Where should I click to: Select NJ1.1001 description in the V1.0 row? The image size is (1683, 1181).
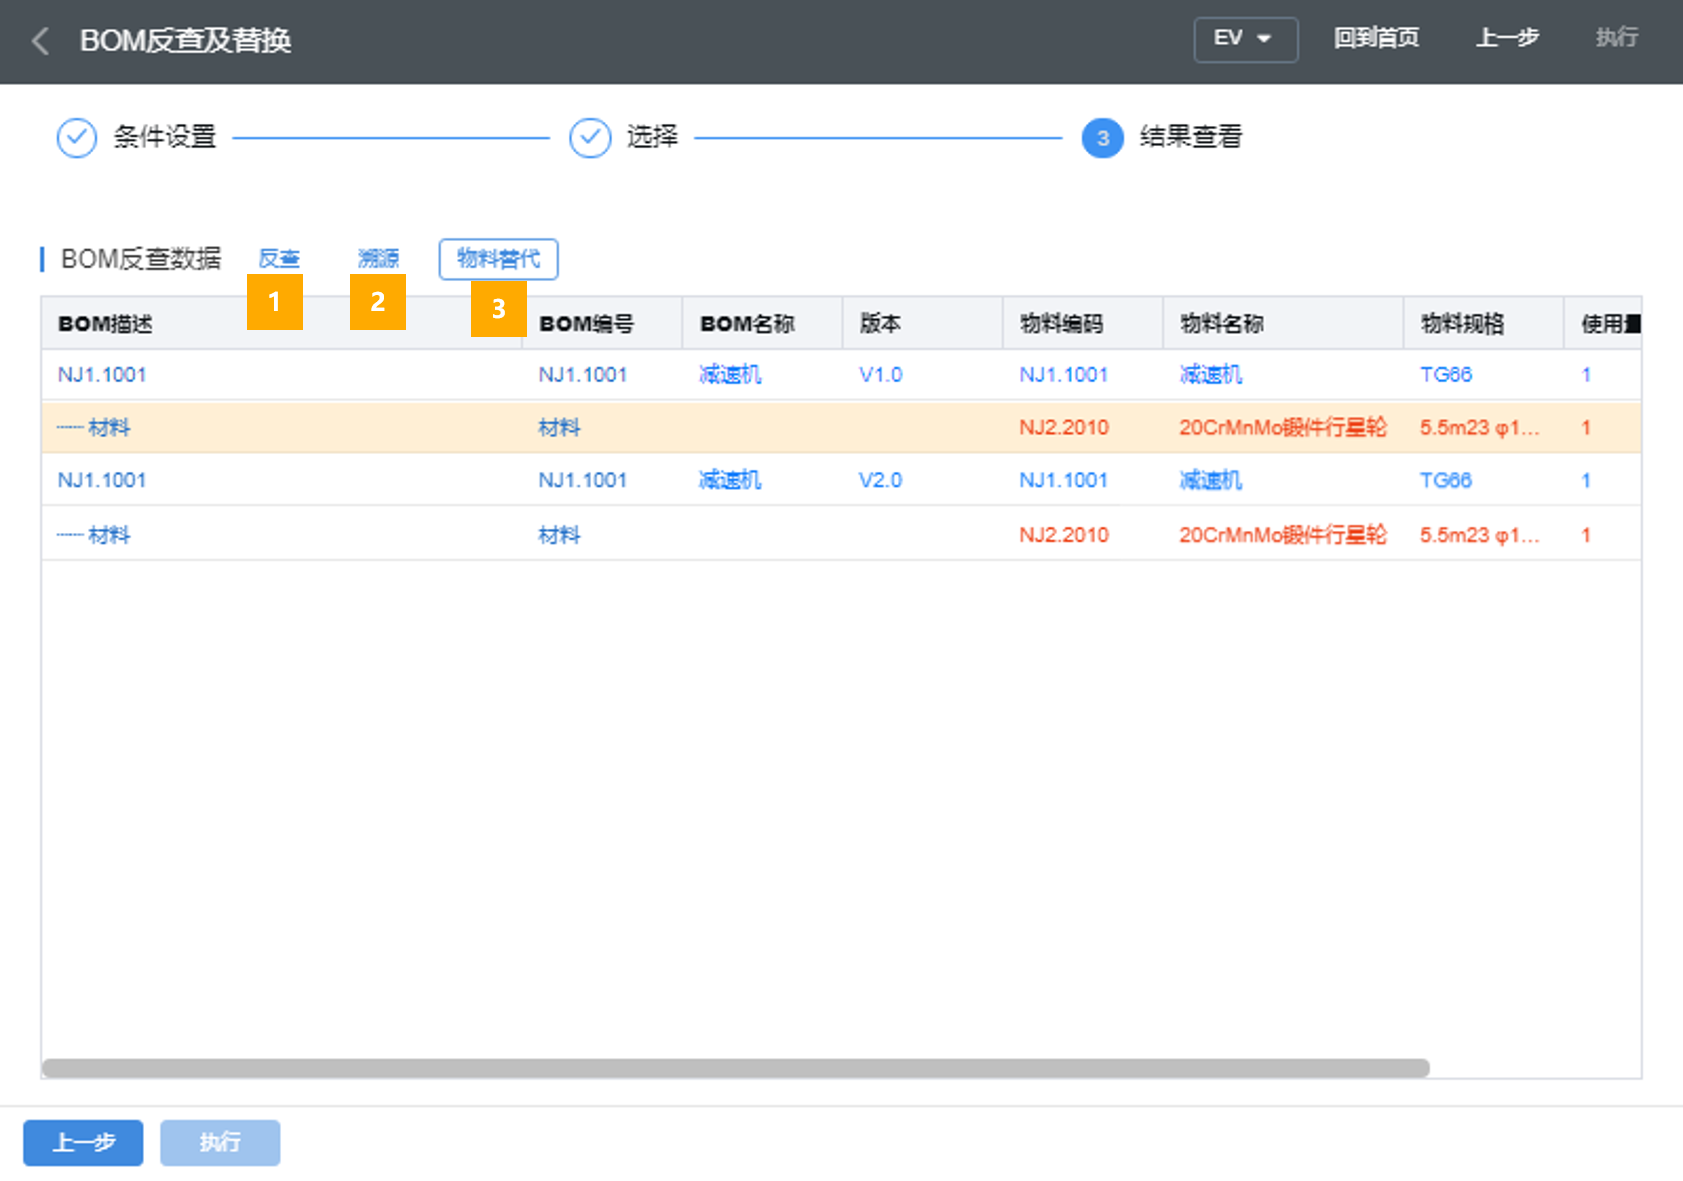(x=102, y=375)
